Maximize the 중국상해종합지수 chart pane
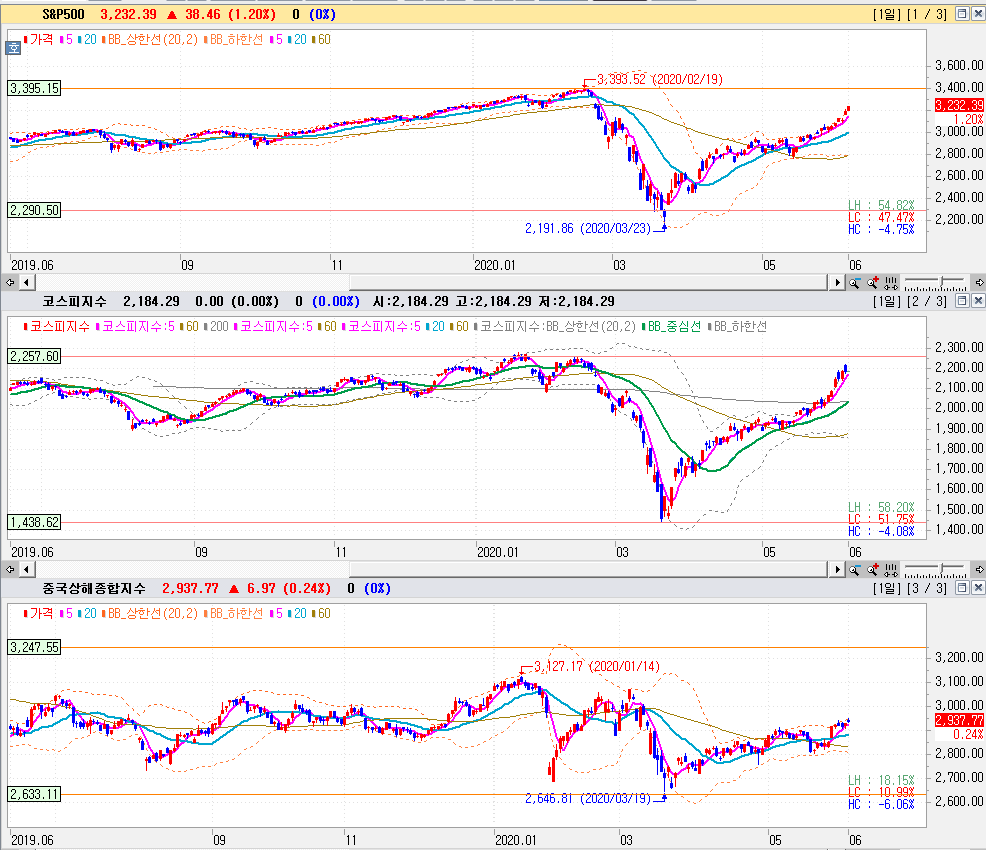 click(962, 588)
